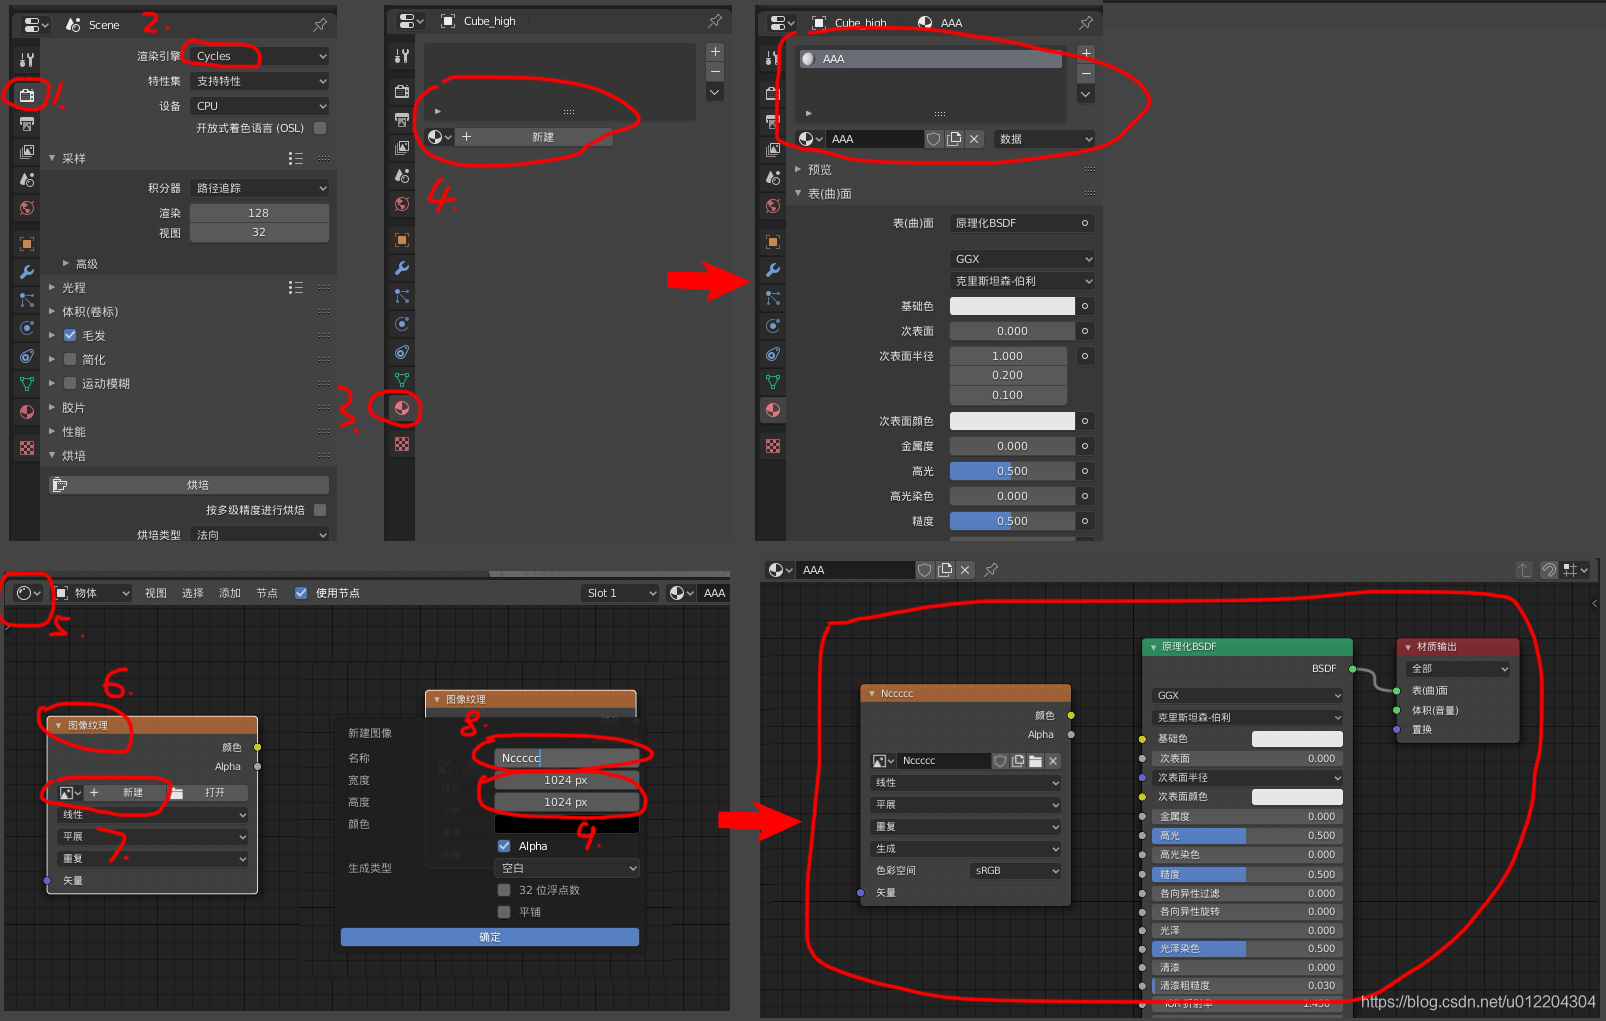This screenshot has width=1606, height=1021.
Task: Toggle 使用节点 checkbox in node editor
Action: pyautogui.click(x=301, y=593)
